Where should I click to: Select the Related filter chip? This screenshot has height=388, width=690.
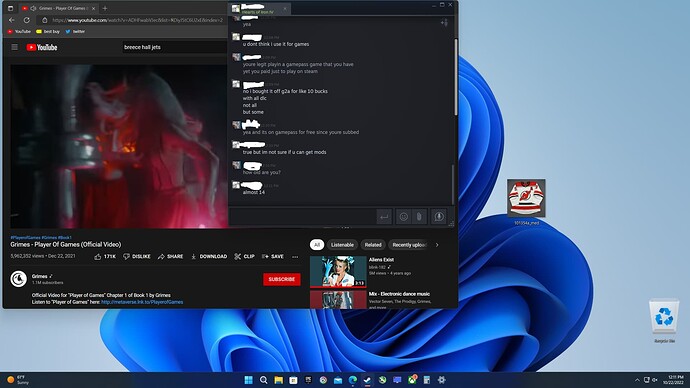click(373, 245)
